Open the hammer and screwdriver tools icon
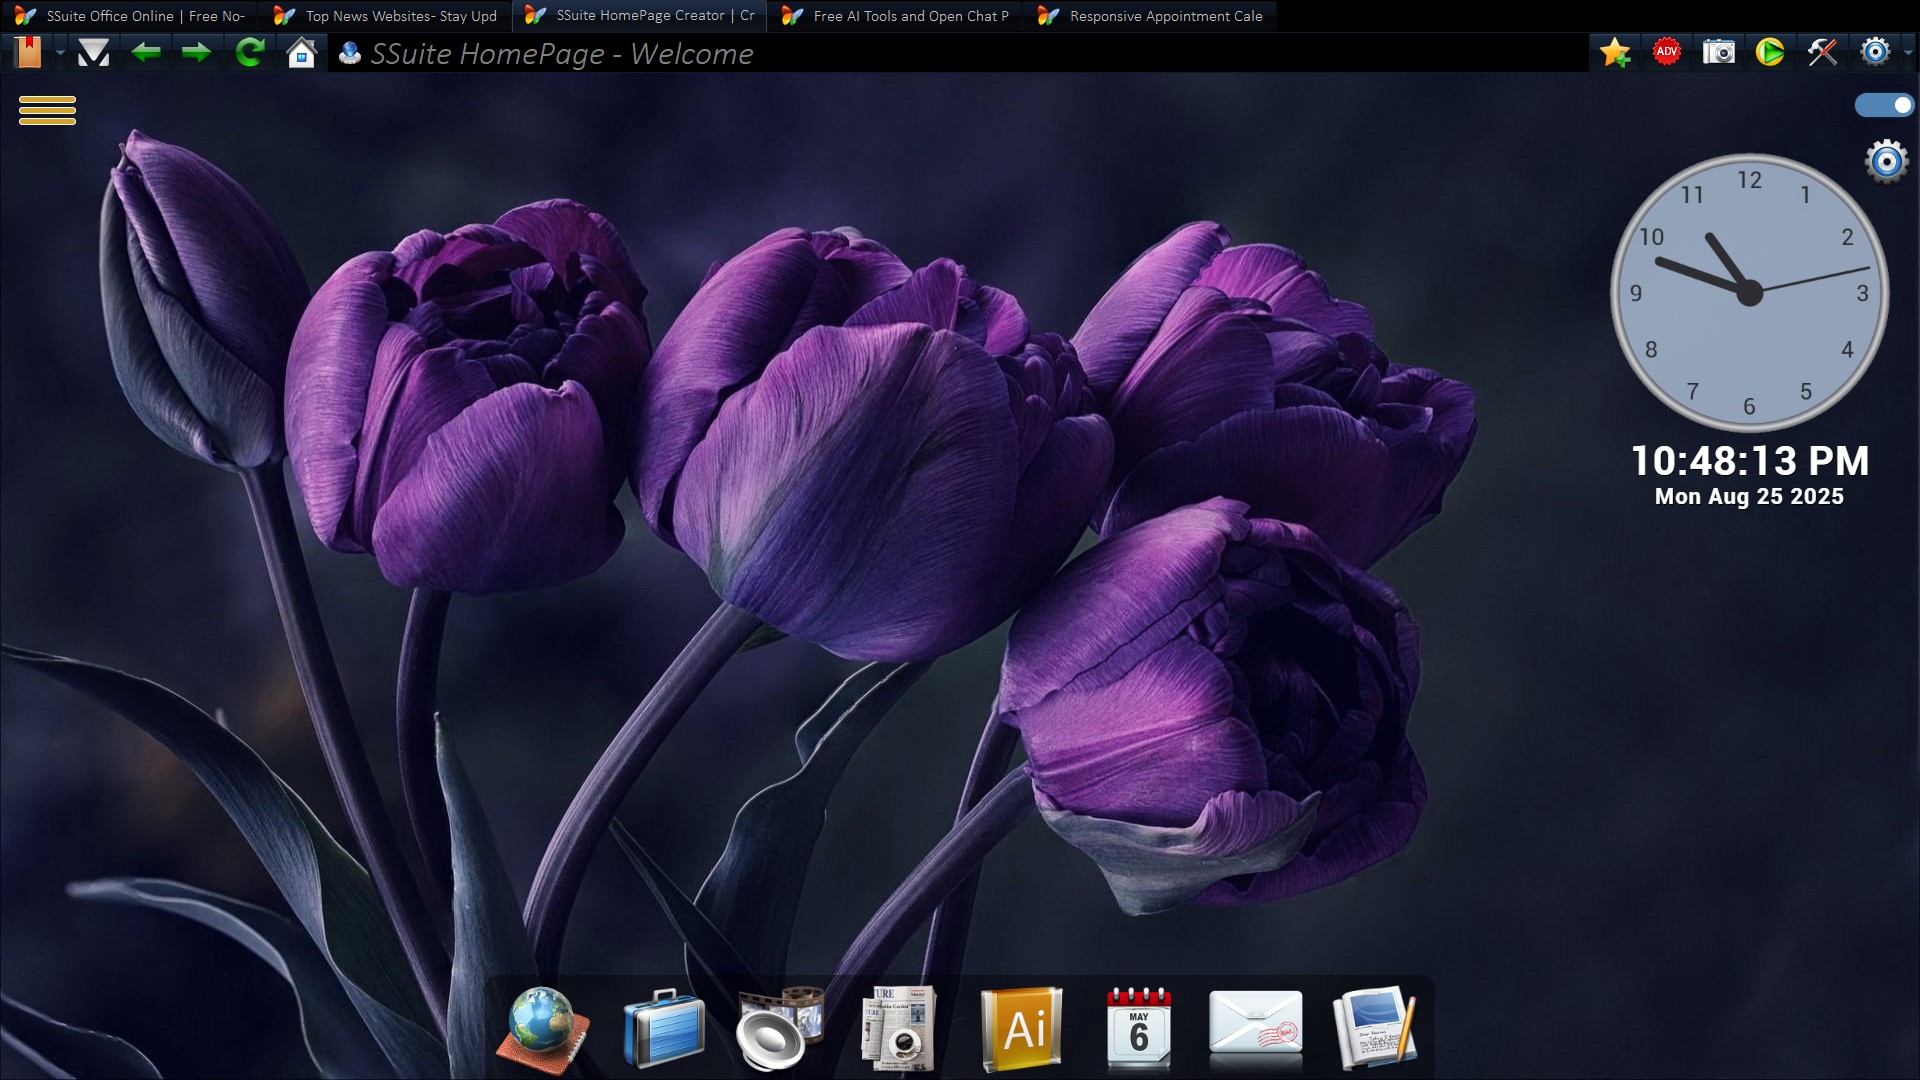This screenshot has height=1080, width=1920. pos(1822,52)
